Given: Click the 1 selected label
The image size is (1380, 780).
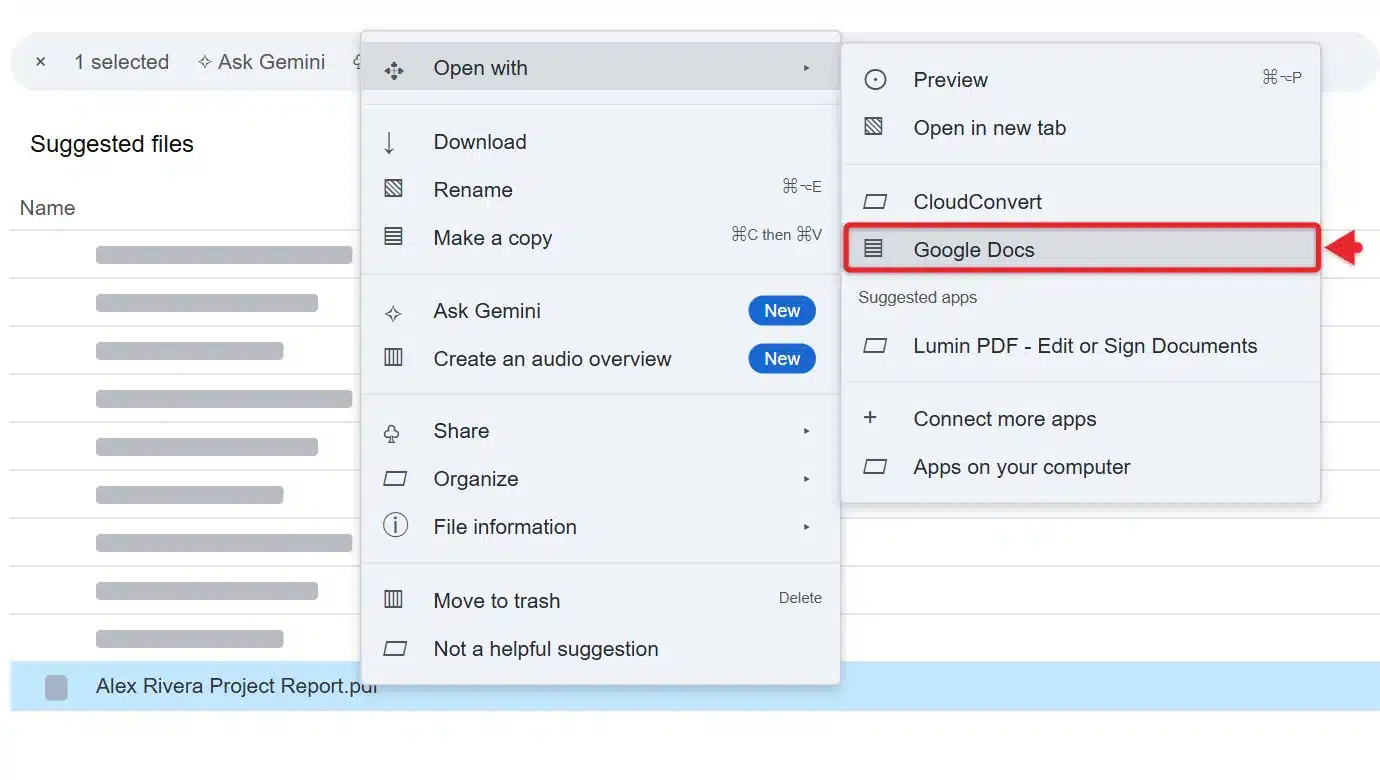Looking at the screenshot, I should pos(121,62).
